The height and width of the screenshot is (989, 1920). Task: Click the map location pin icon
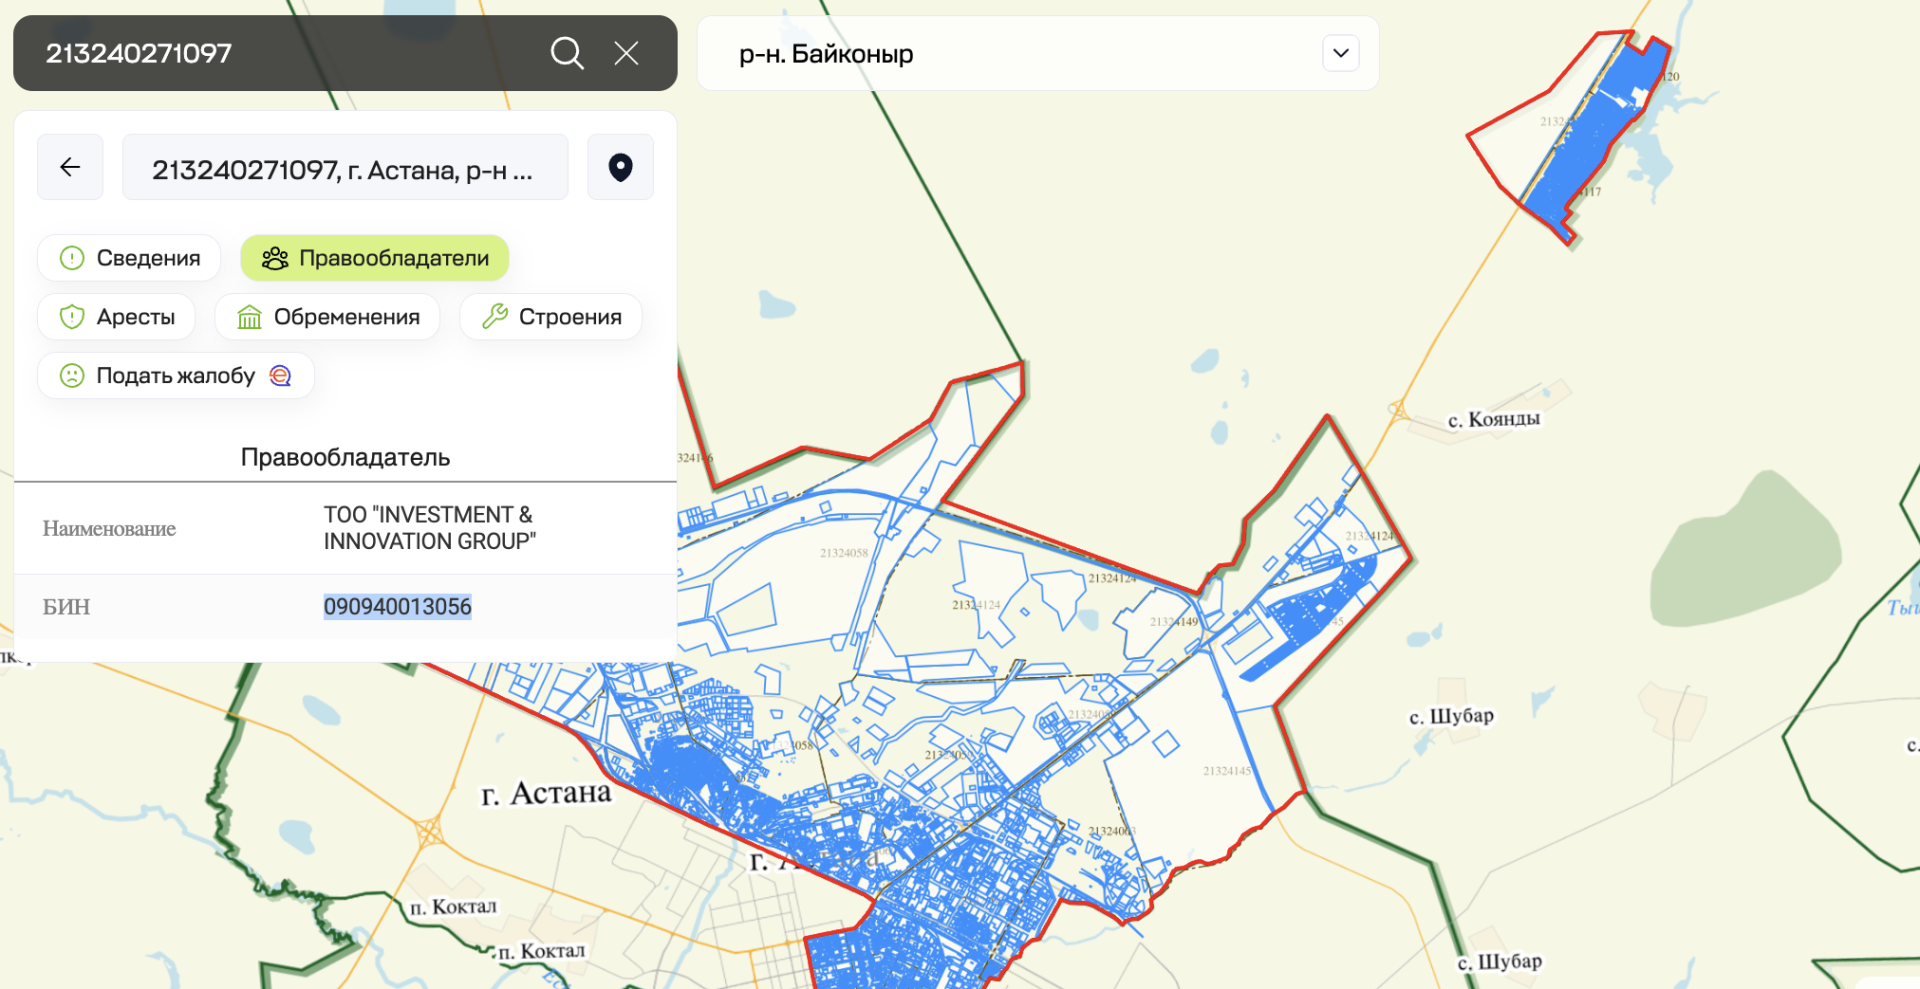click(620, 167)
